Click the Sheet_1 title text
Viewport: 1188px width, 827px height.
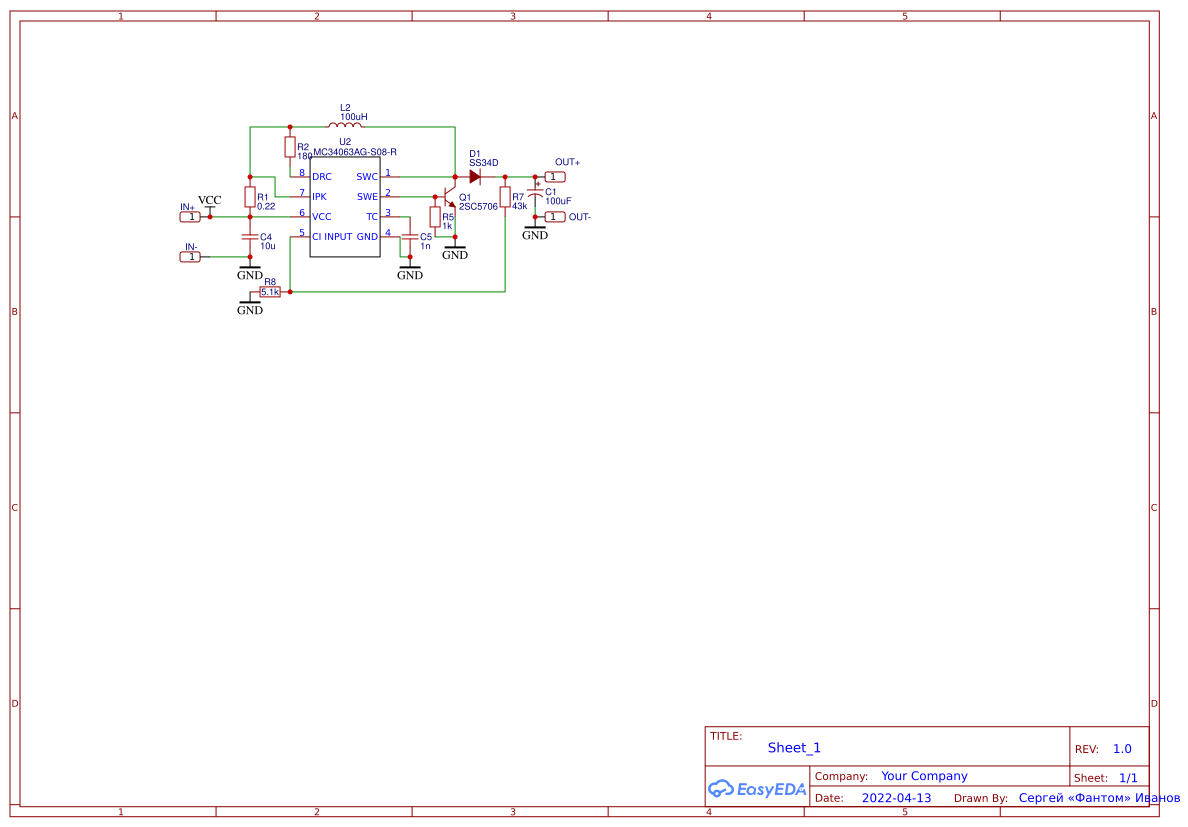pyautogui.click(x=794, y=747)
